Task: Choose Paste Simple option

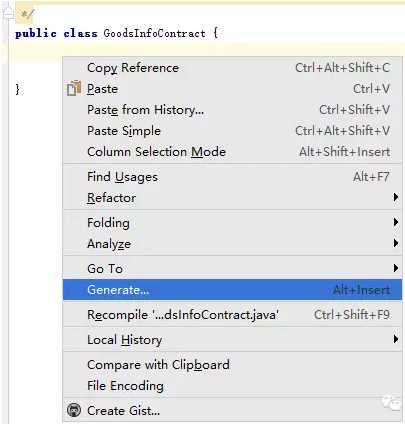Action: pos(232,131)
